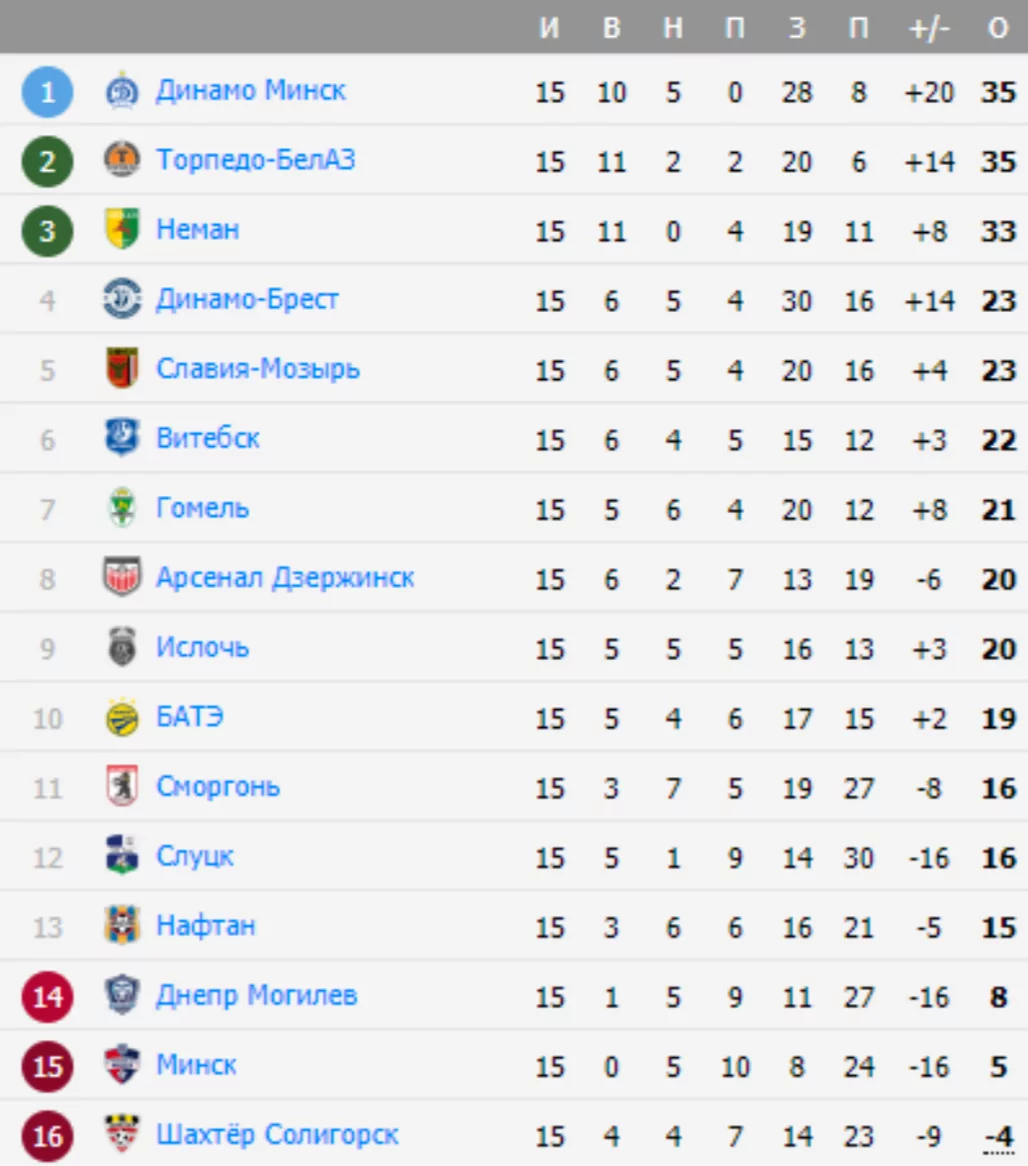Click the Славия-Мозырь team crest
The height and width of the screenshot is (1166, 1028).
tap(122, 368)
